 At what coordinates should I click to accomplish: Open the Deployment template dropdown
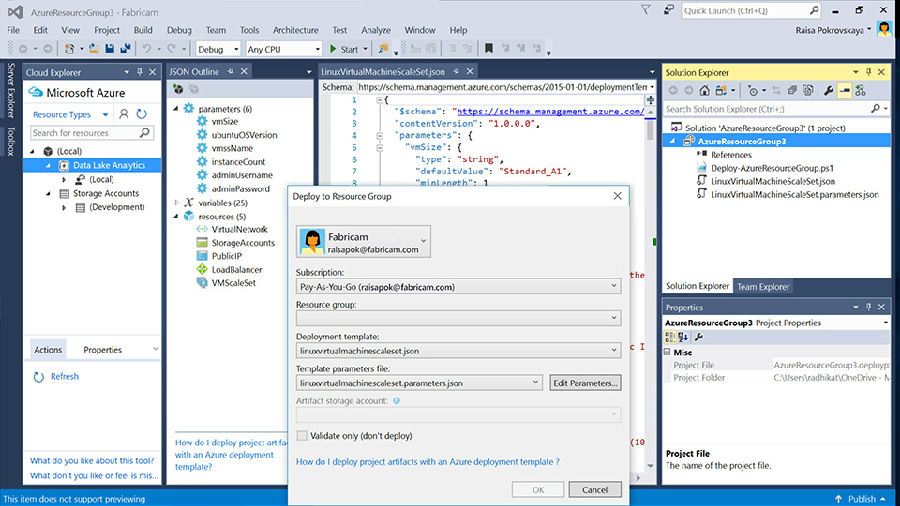pyautogui.click(x=614, y=350)
